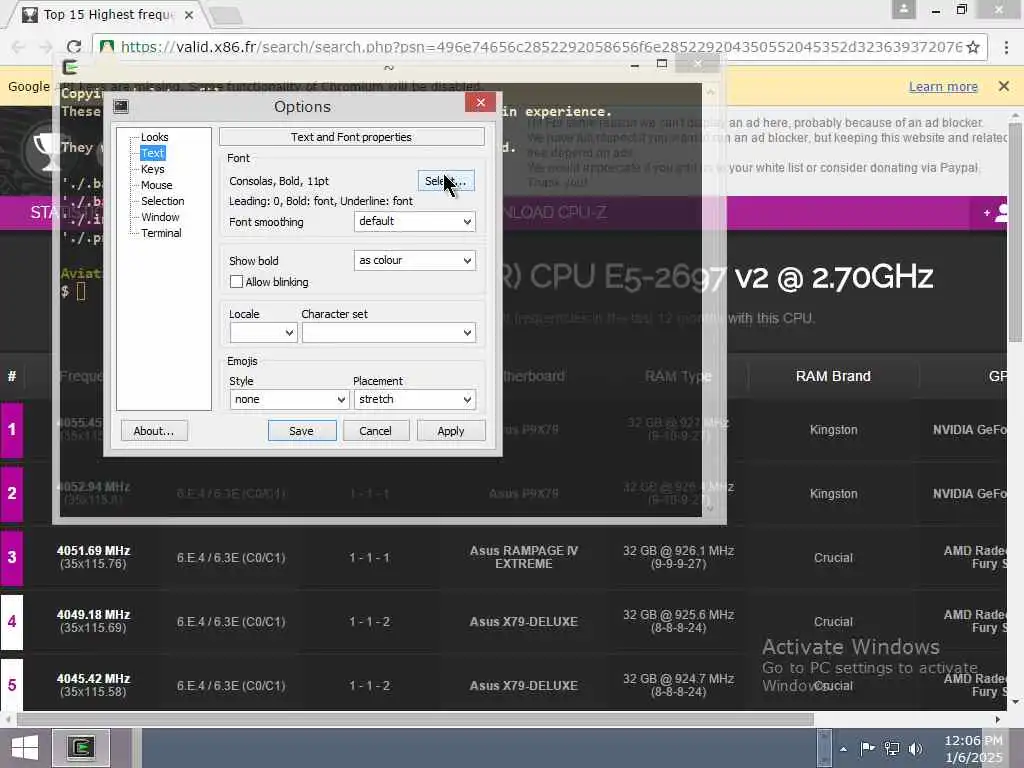The height and width of the screenshot is (768, 1024).
Task: Select the Looks category in Options tree
Action: click(x=154, y=137)
